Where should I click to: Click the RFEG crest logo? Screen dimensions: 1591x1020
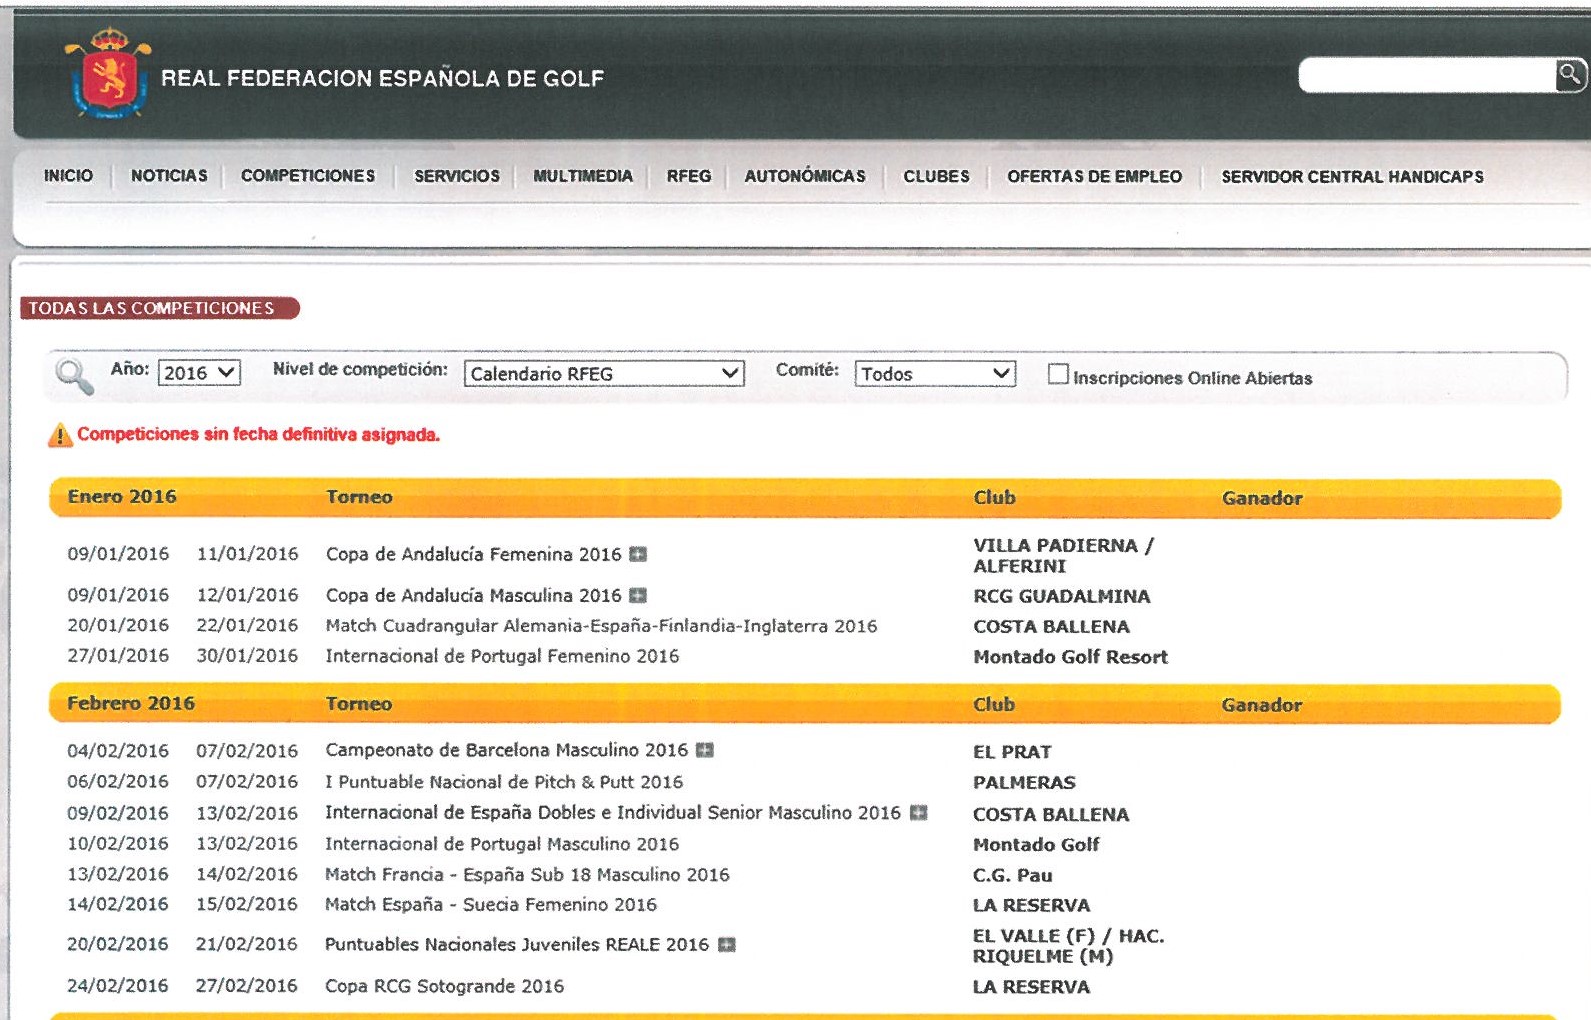tap(108, 73)
